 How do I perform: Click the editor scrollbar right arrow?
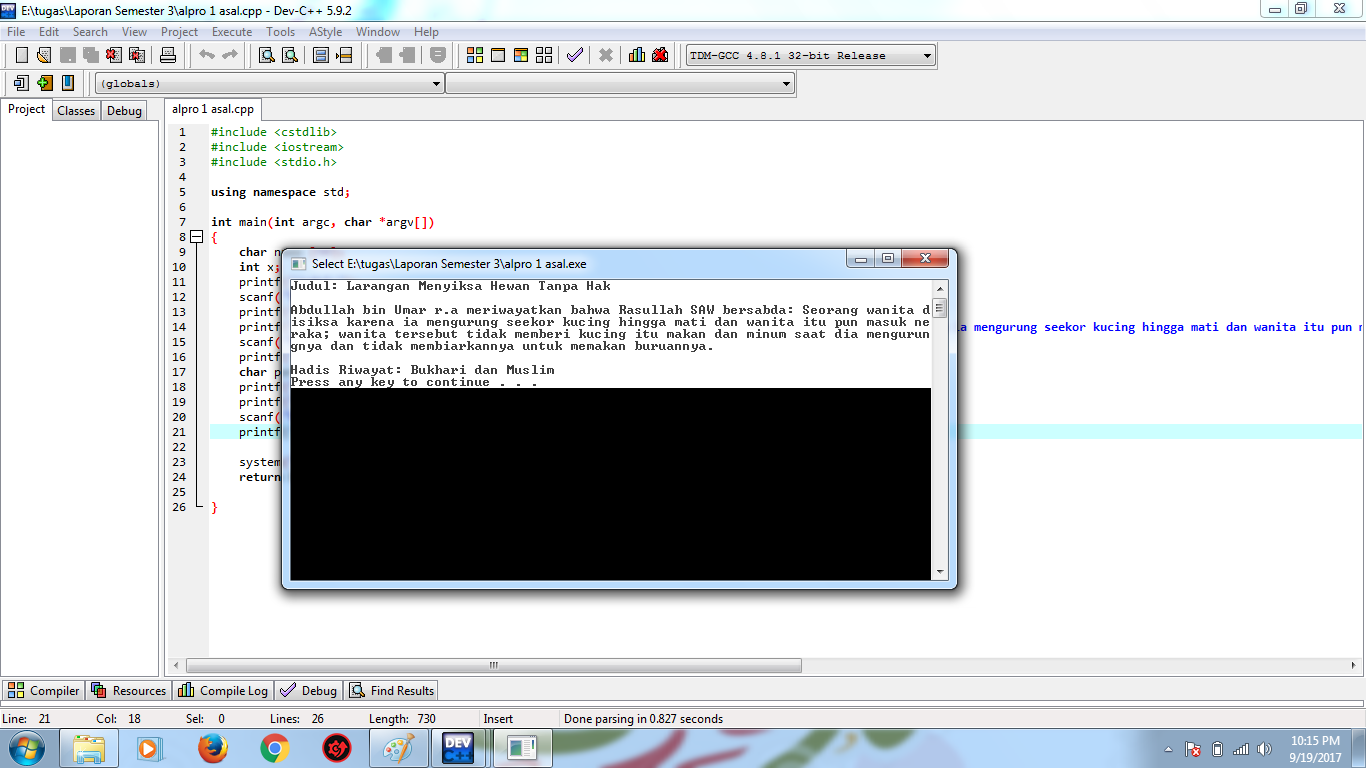pyautogui.click(x=1353, y=665)
